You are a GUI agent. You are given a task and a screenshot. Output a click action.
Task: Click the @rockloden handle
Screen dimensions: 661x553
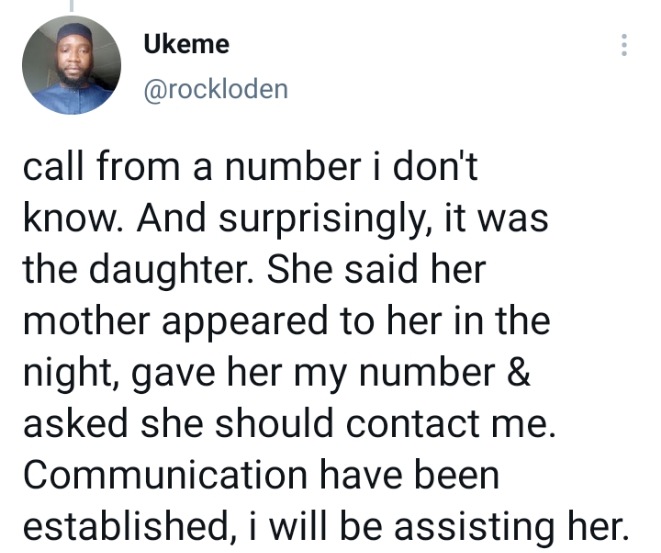tap(215, 89)
